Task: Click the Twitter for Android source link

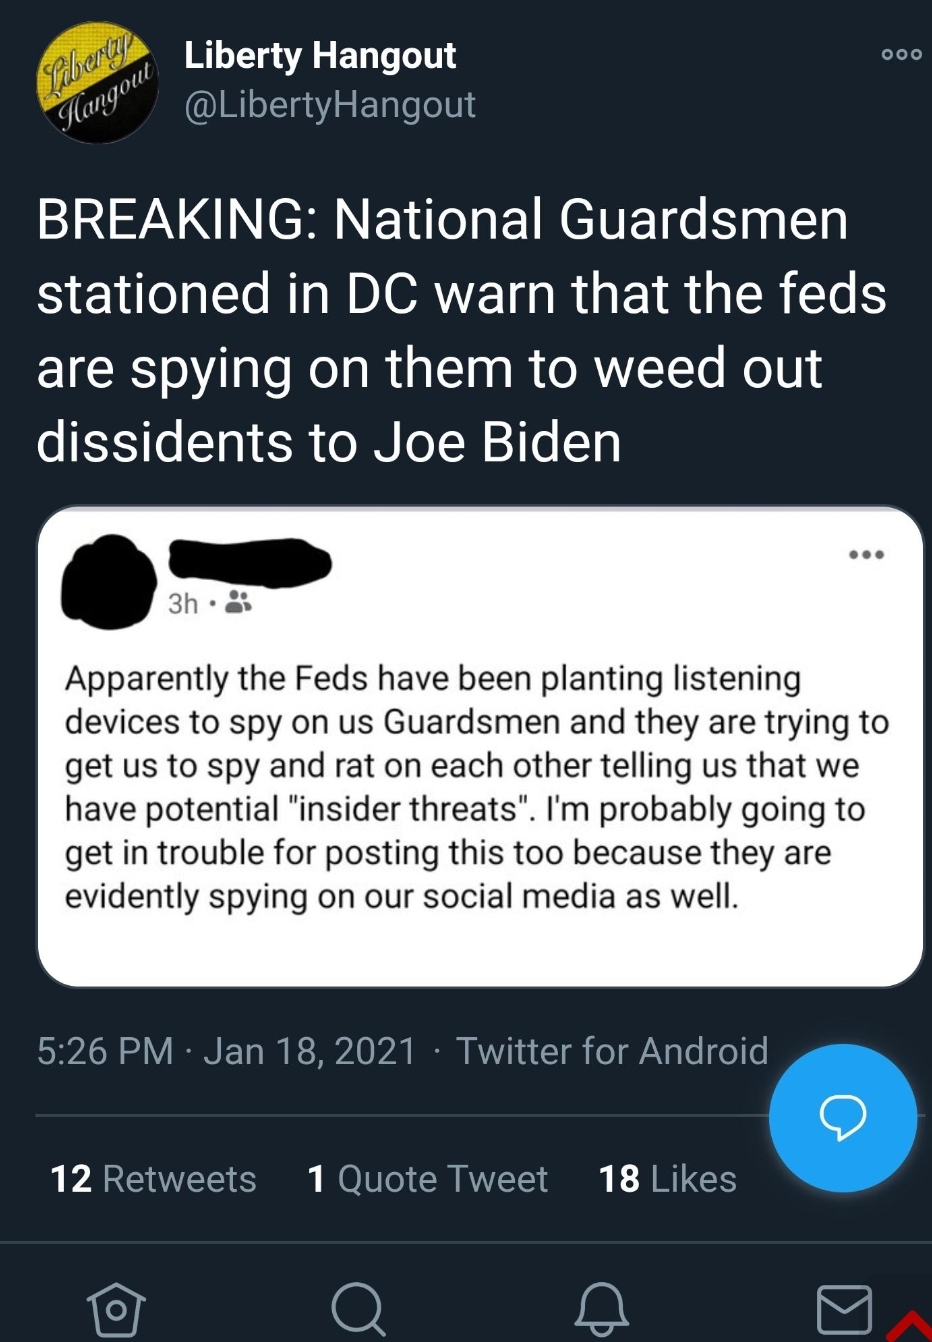Action: click(x=612, y=1051)
